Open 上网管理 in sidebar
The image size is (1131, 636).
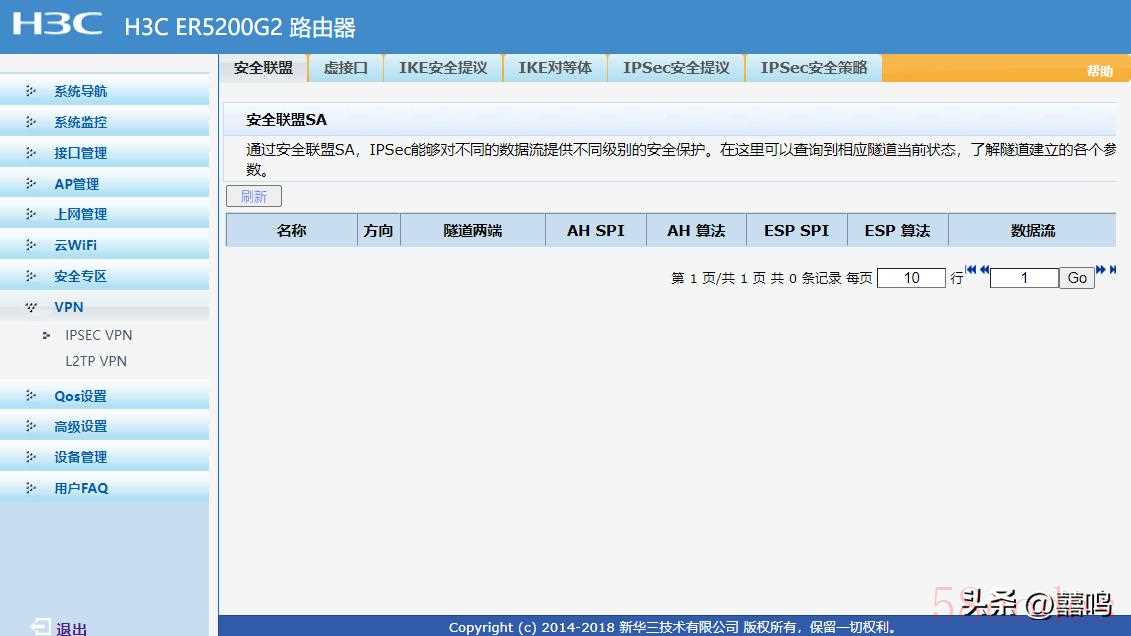pyautogui.click(x=80, y=215)
